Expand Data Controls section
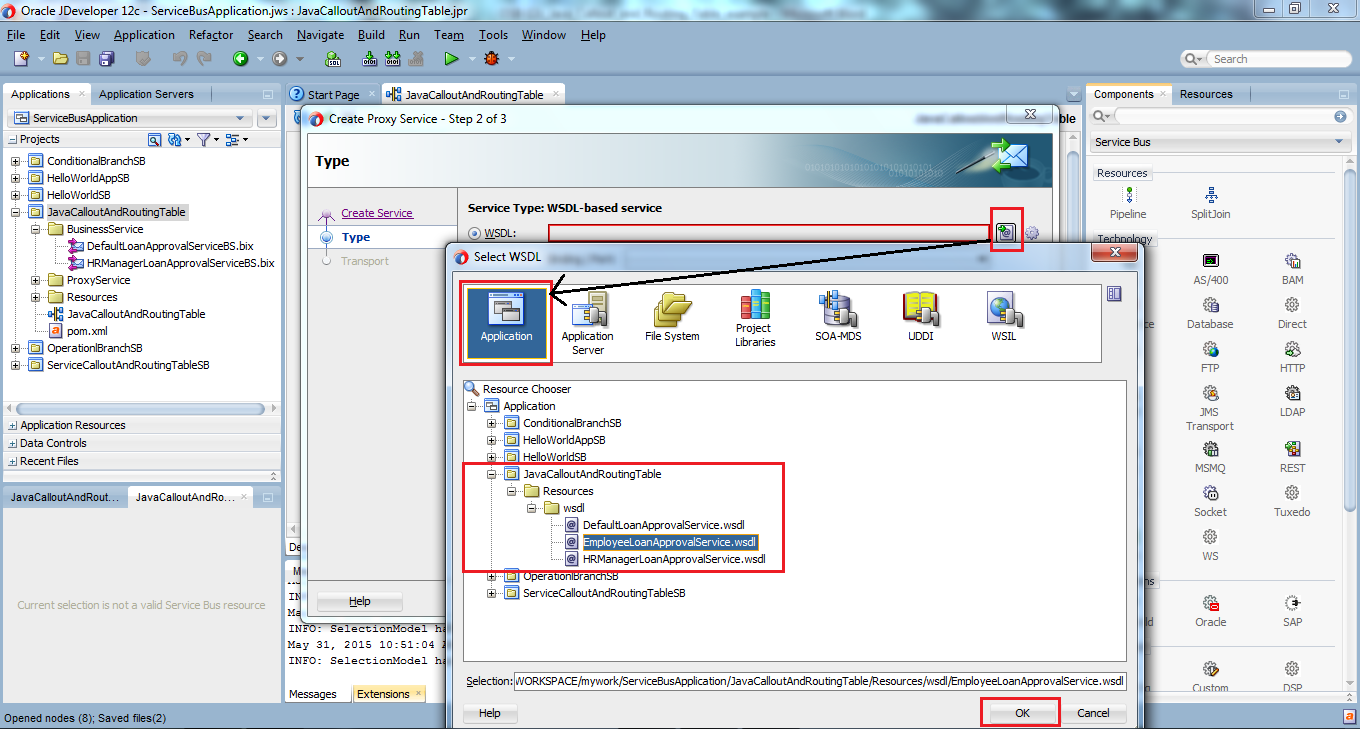Viewport: 1360px width, 729px height. click(x=12, y=444)
